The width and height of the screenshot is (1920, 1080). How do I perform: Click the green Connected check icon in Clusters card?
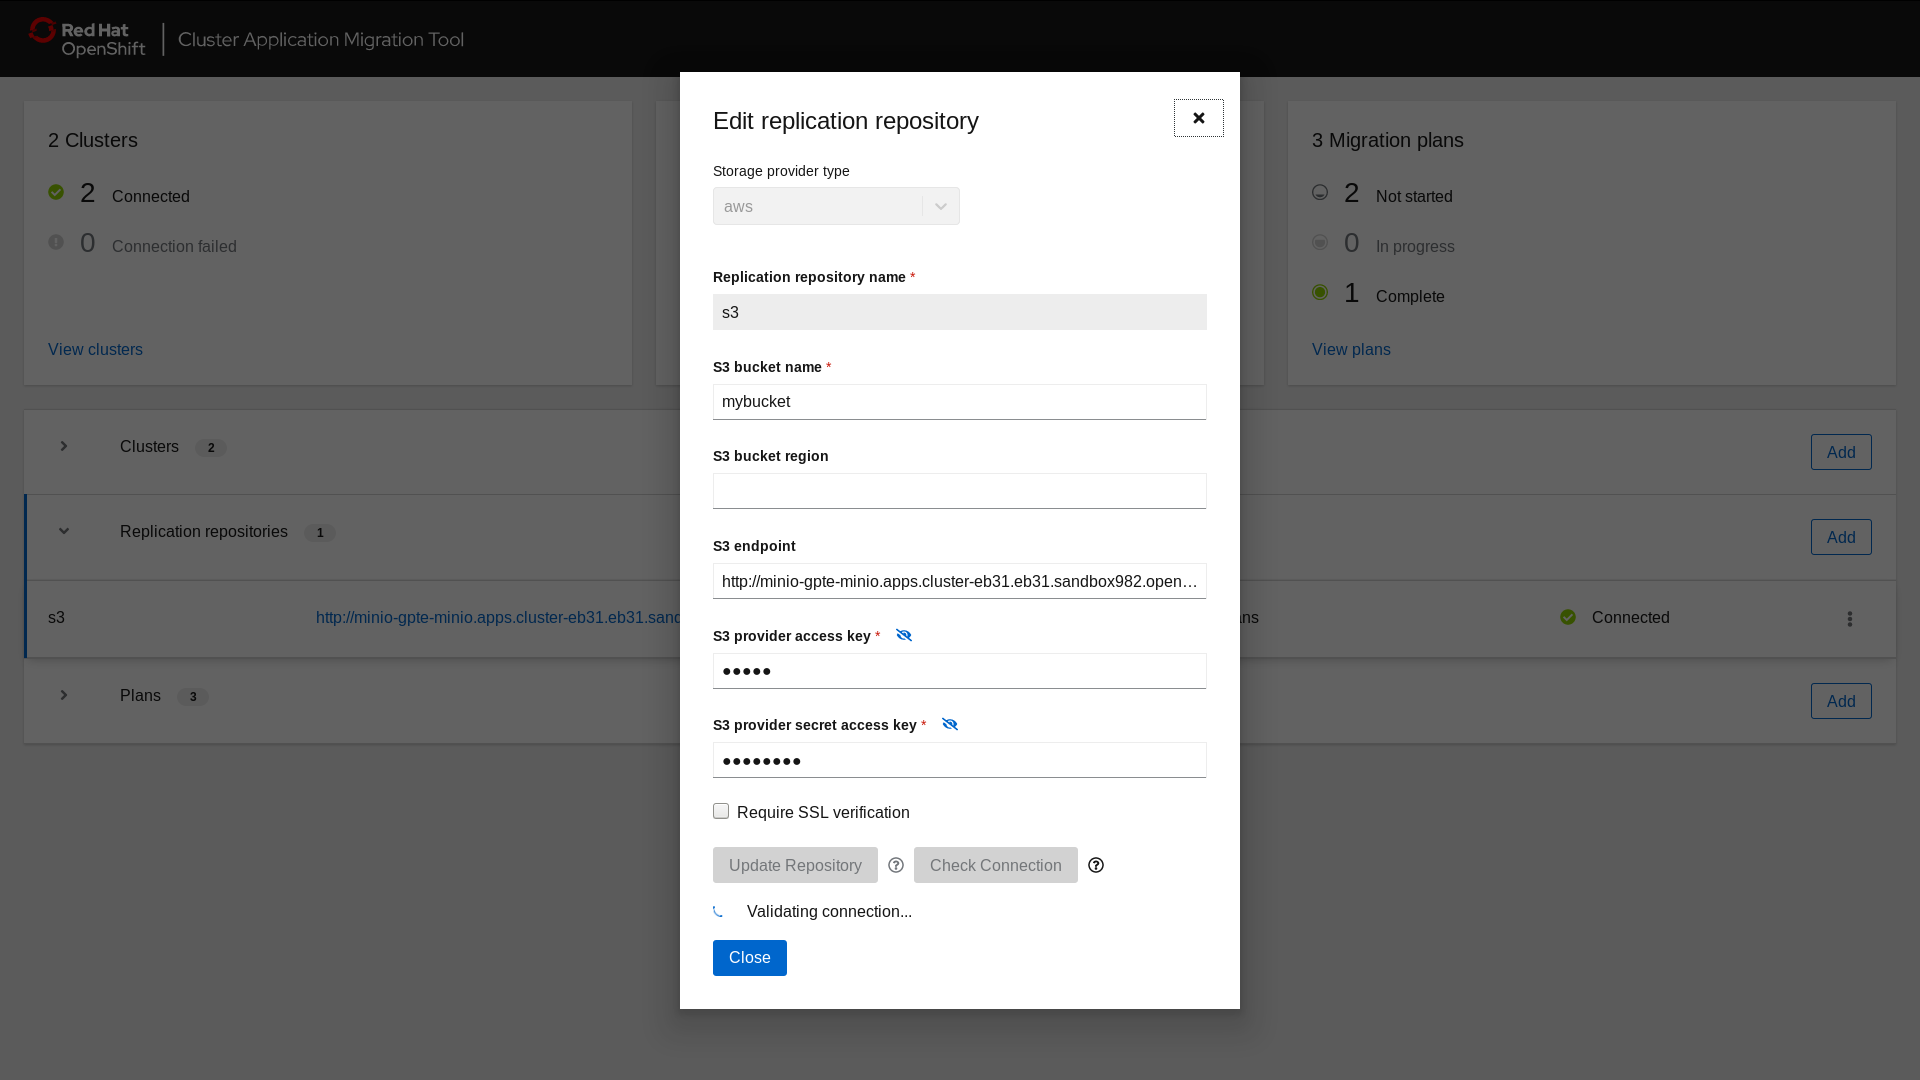tap(57, 191)
